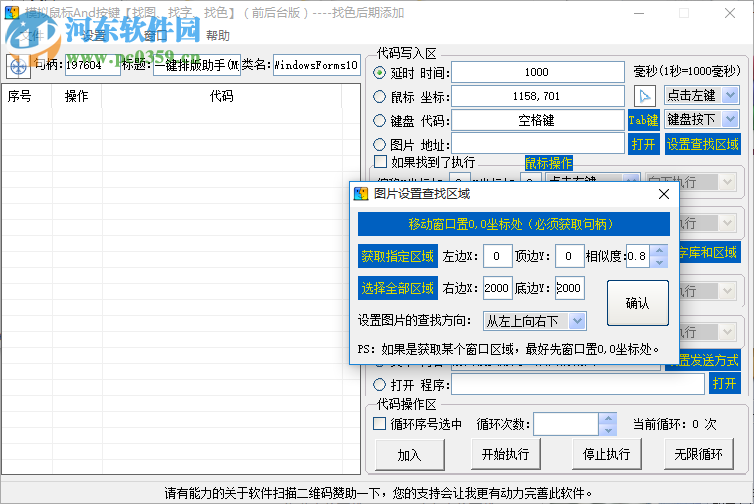754x504 pixels.
Task: Click the 顶边Y input field
Action: [570, 256]
